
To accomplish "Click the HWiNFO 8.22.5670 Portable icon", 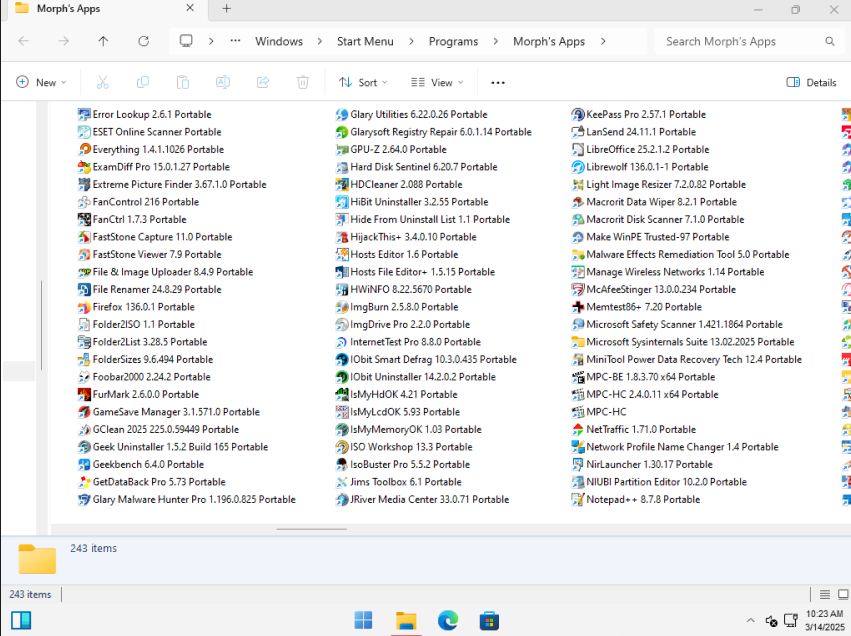I will pyautogui.click(x=342, y=290).
